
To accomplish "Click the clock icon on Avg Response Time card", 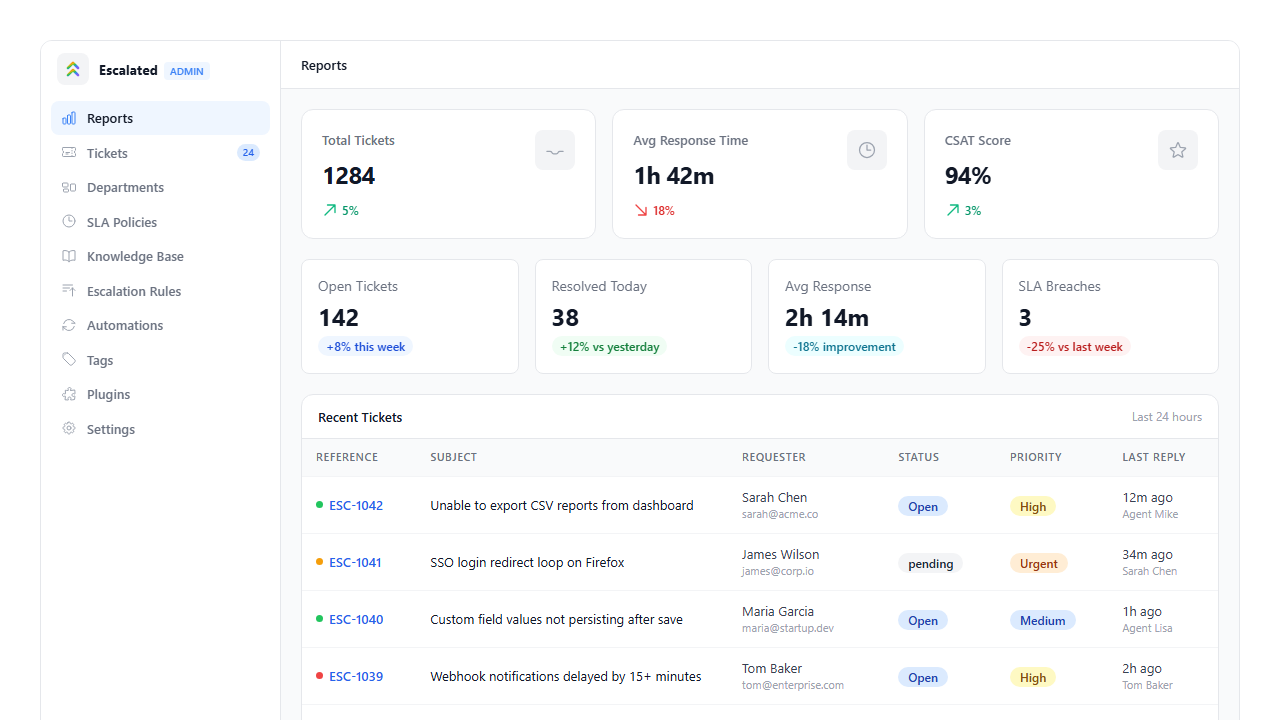I will pyautogui.click(x=867, y=150).
